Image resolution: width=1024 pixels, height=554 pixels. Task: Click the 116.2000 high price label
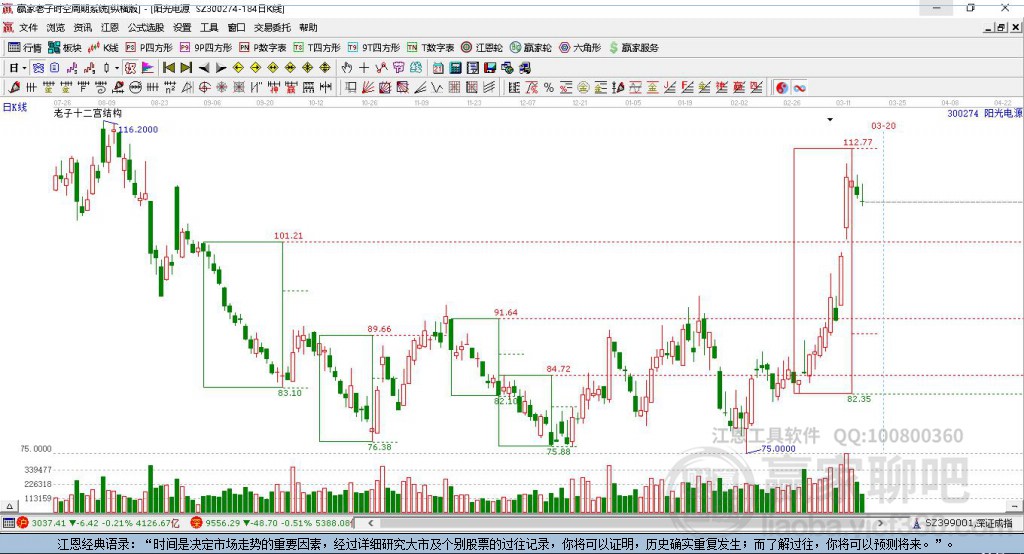click(x=138, y=129)
